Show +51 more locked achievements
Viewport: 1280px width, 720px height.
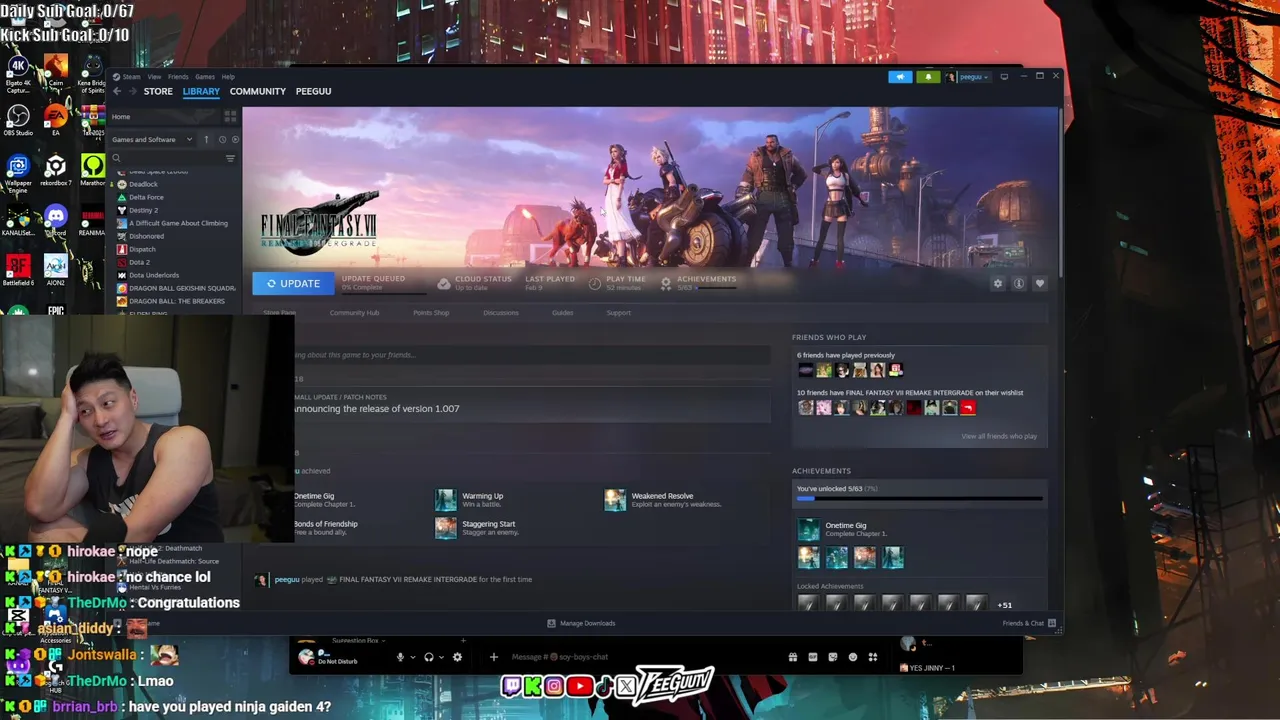pos(1004,605)
